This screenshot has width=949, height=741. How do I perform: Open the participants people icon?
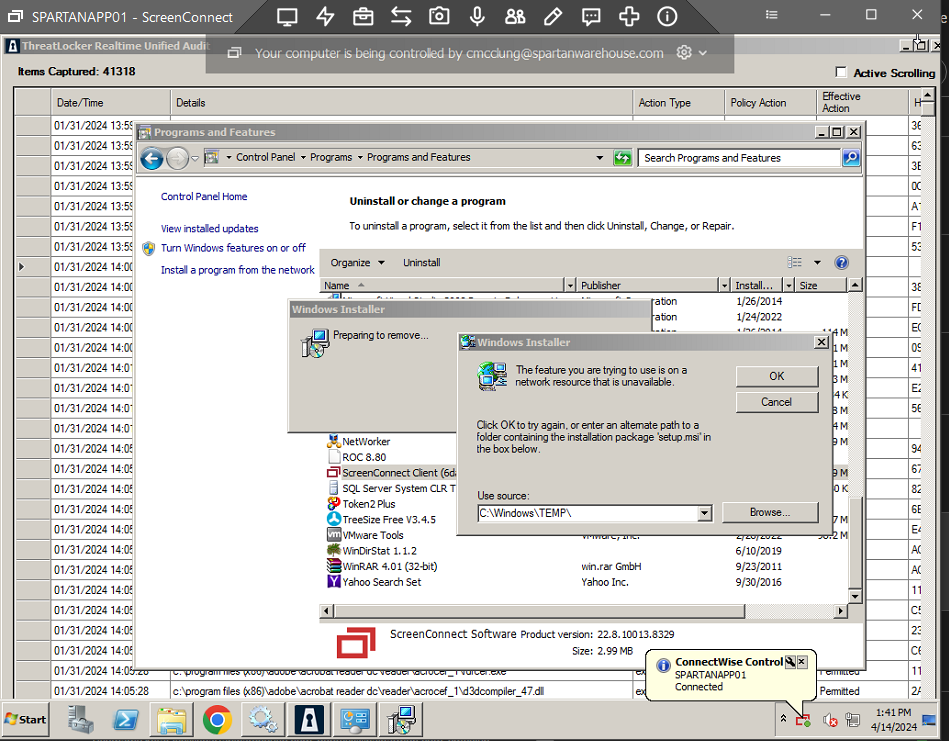click(x=515, y=16)
